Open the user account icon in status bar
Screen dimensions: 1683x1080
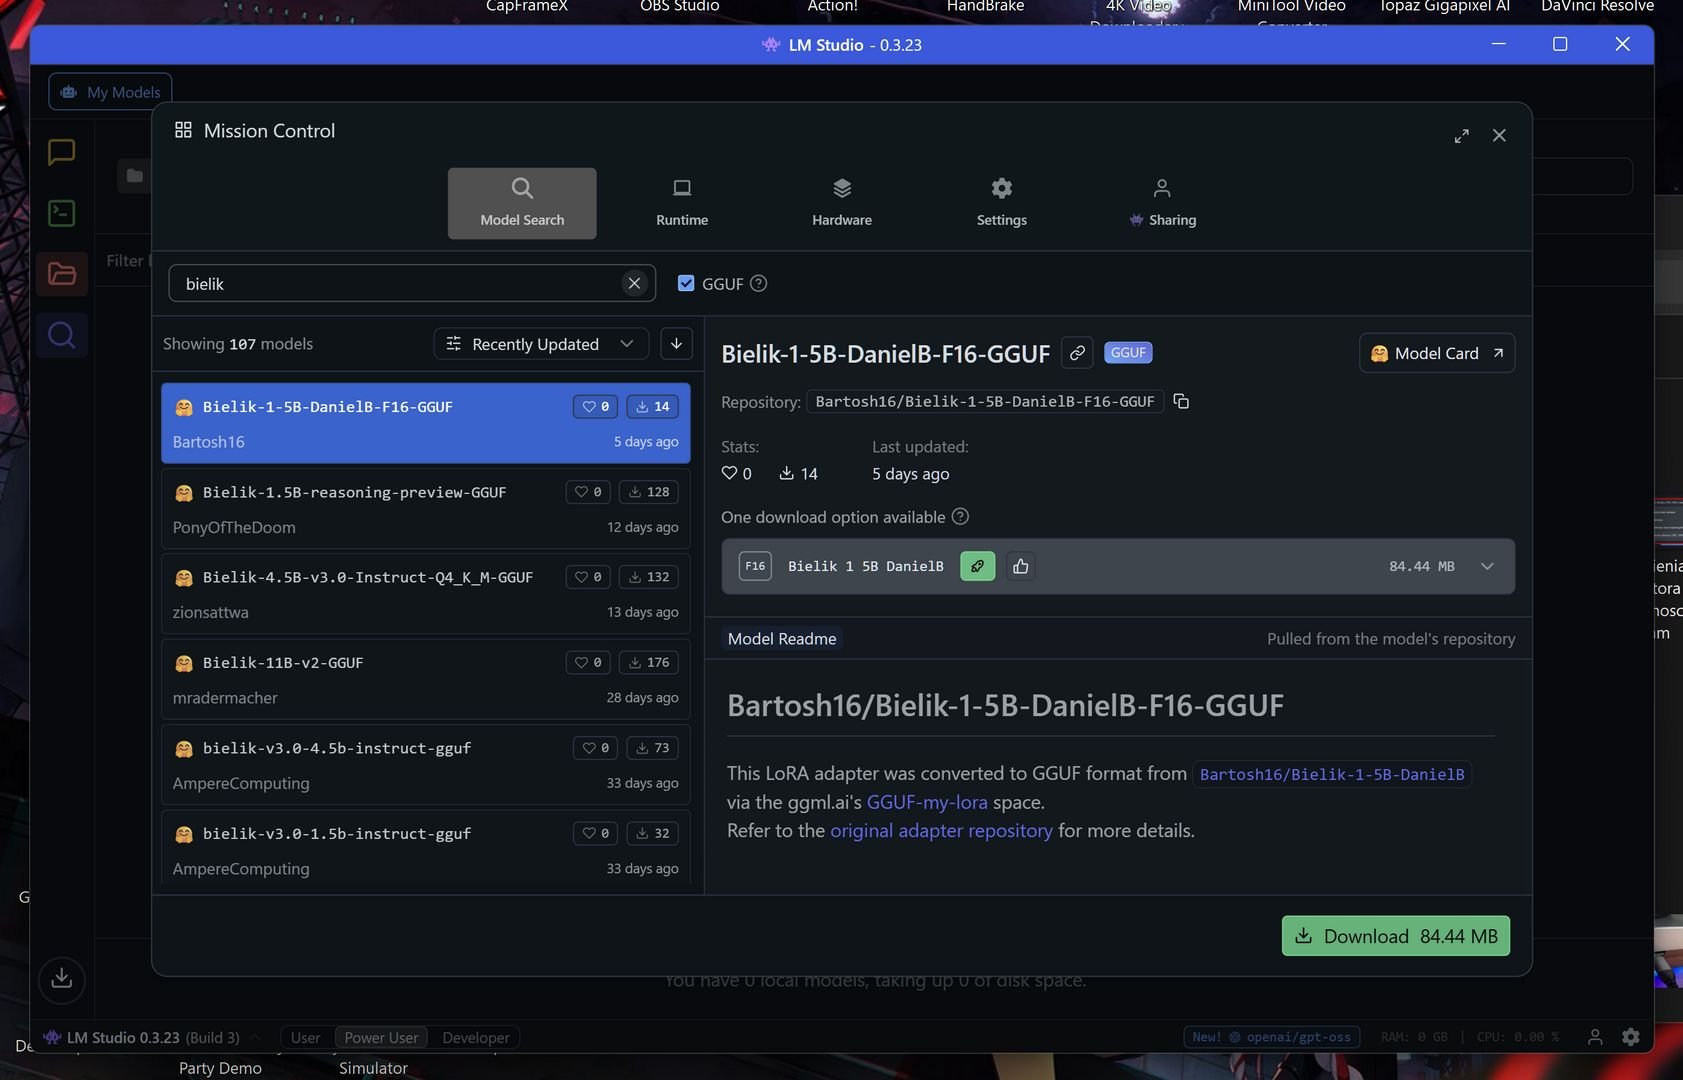[x=1595, y=1037]
